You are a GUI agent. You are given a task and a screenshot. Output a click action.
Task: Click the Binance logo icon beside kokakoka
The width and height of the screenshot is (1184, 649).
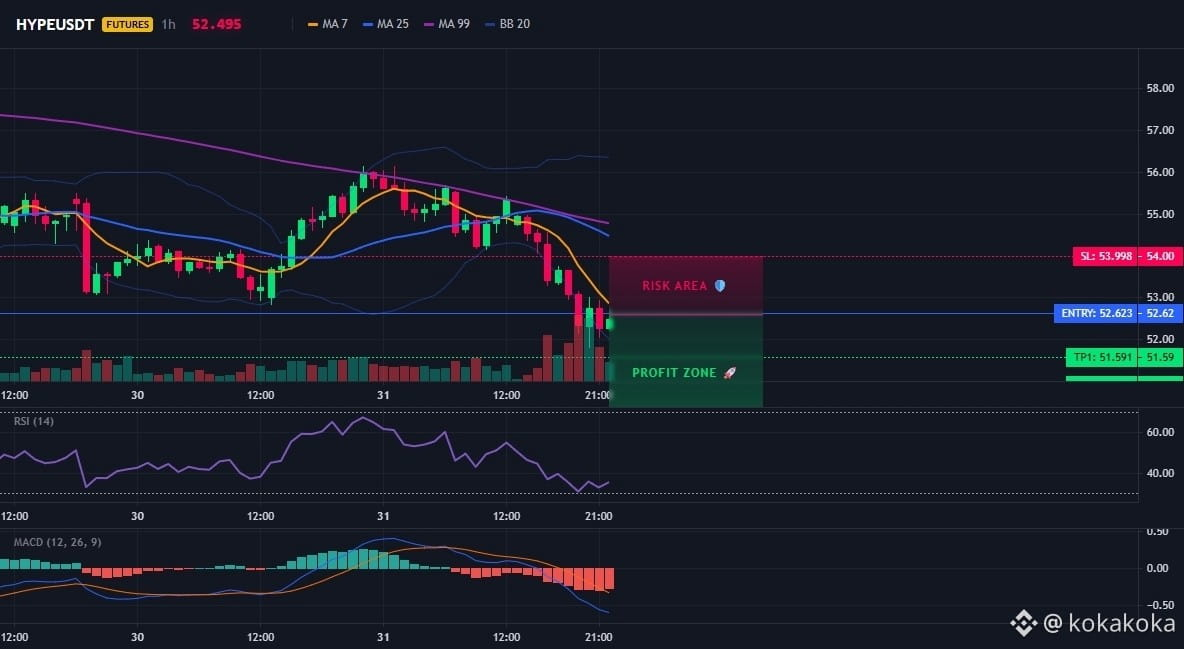1024,623
